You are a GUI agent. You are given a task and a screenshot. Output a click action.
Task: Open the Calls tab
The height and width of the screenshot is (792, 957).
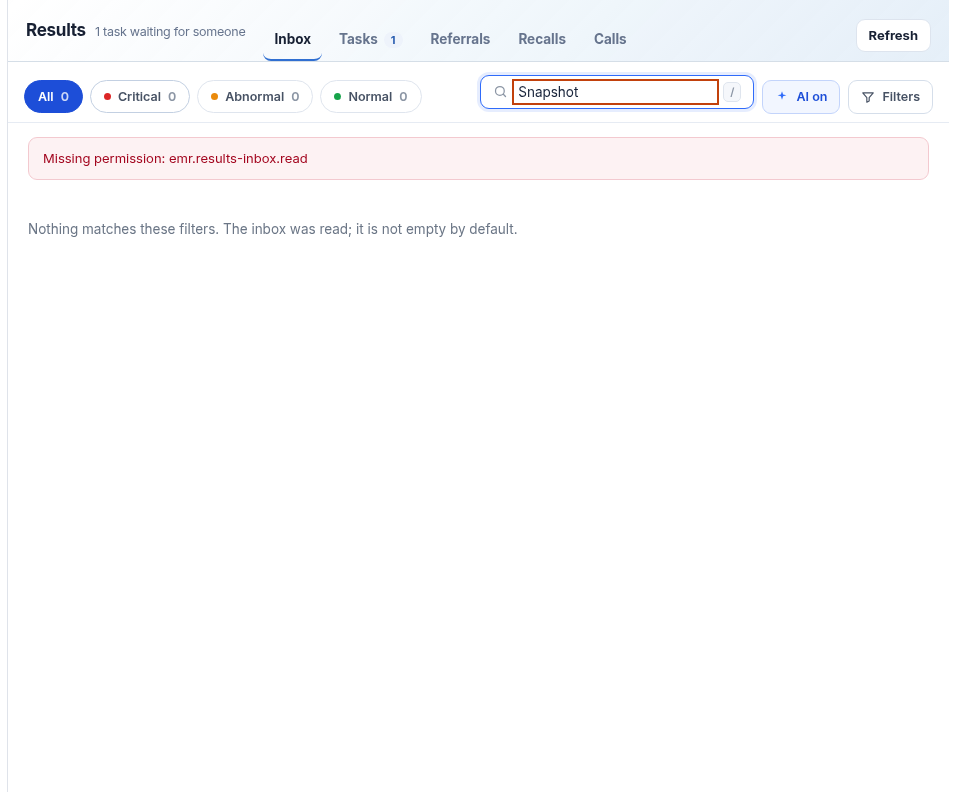[610, 39]
